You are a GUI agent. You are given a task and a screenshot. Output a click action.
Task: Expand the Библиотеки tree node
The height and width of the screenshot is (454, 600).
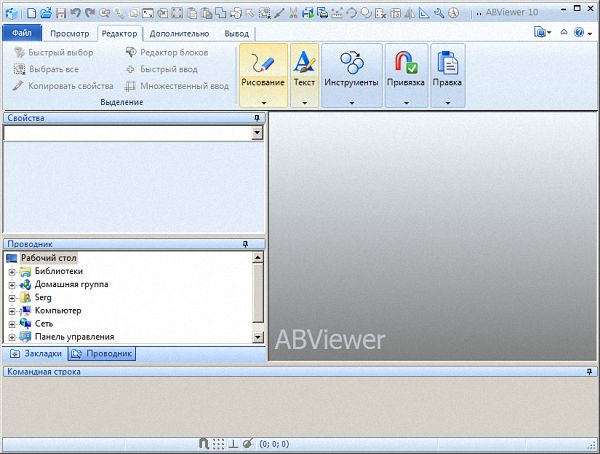(12, 271)
